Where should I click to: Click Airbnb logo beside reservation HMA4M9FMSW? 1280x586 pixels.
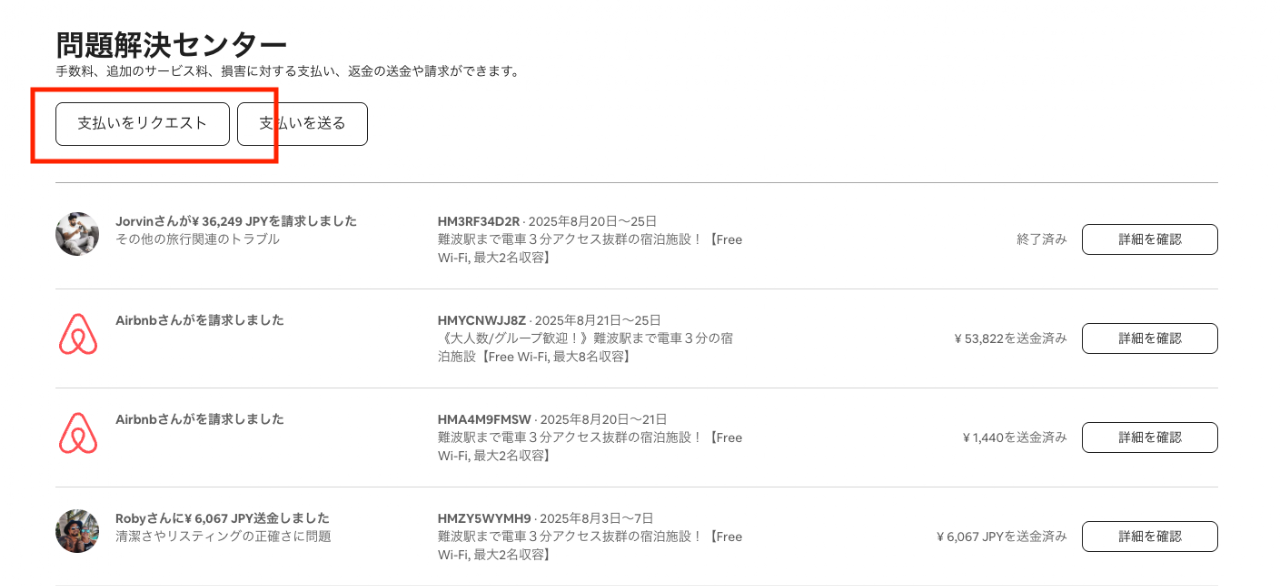77,433
